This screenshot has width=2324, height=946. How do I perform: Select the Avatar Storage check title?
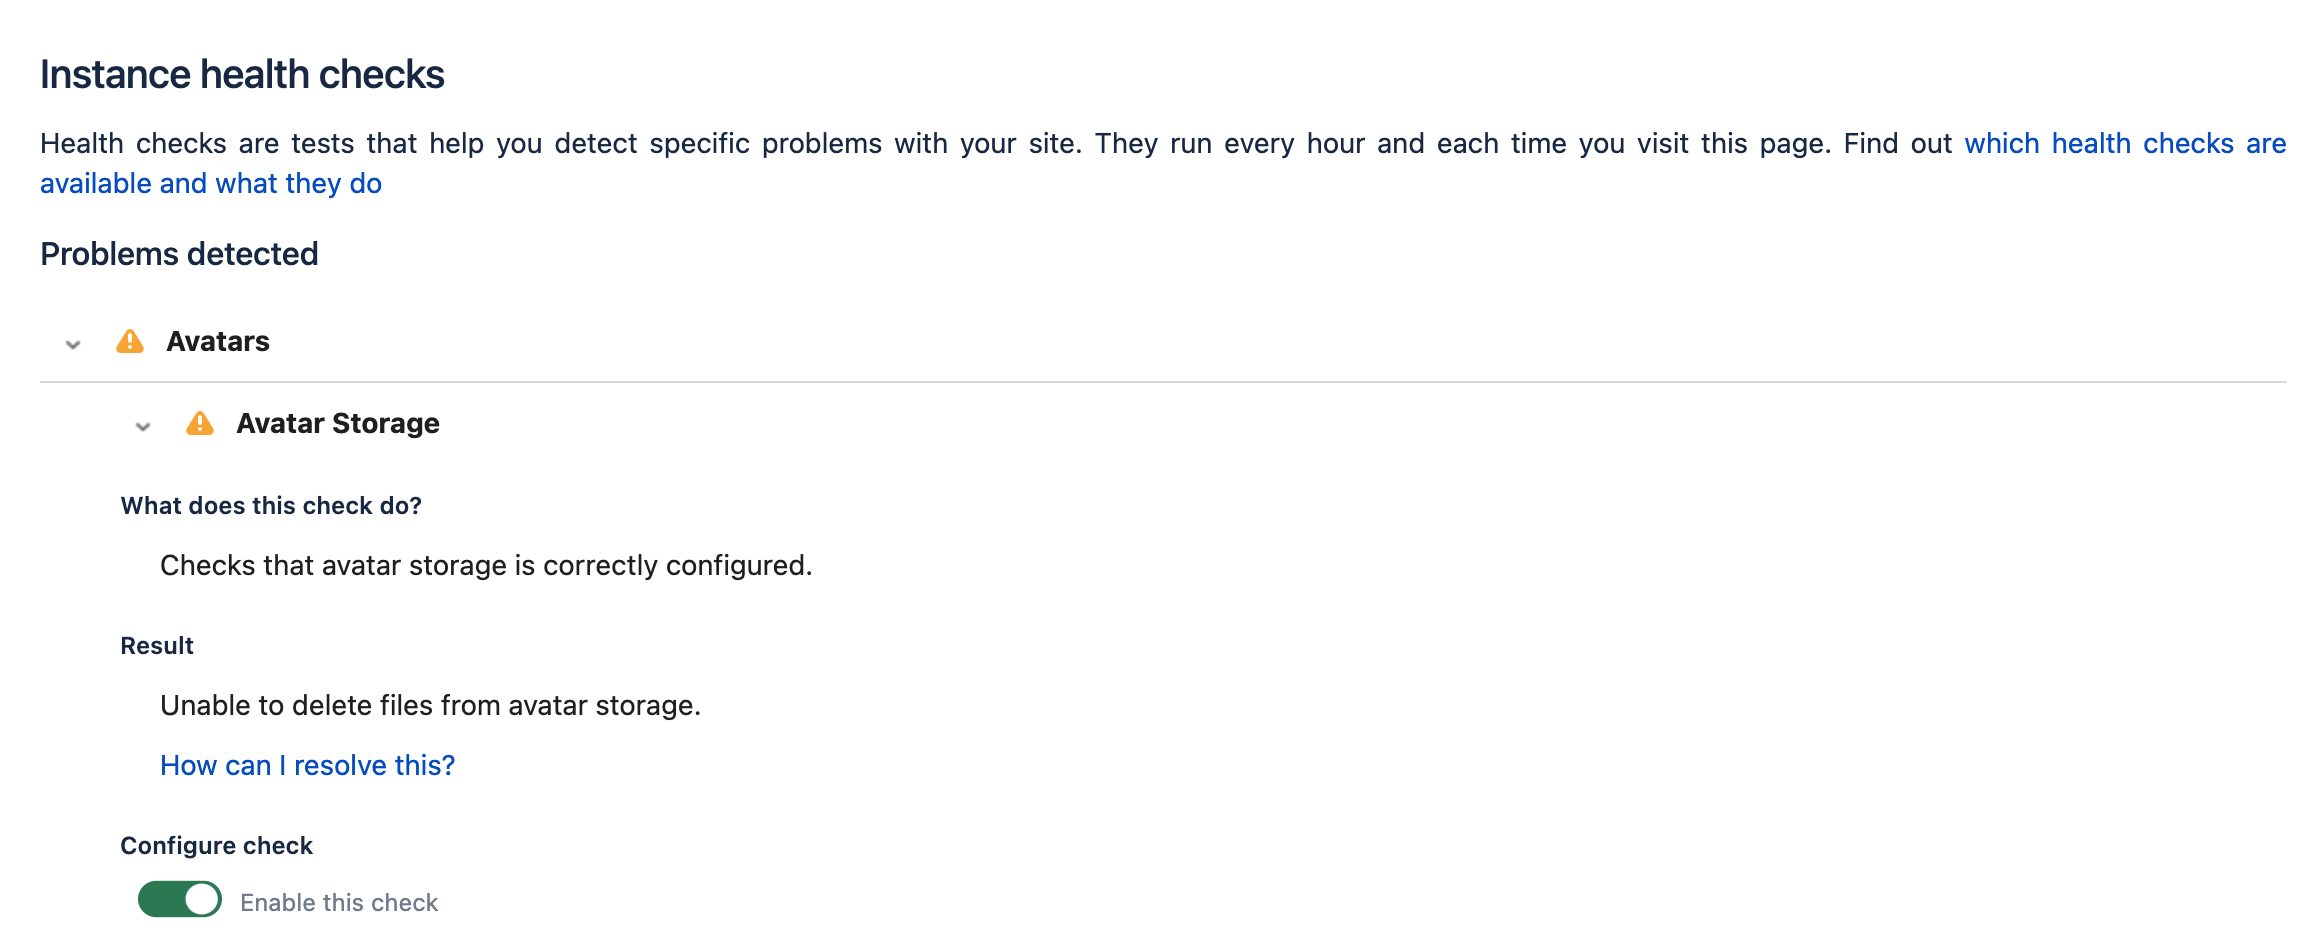coord(338,424)
